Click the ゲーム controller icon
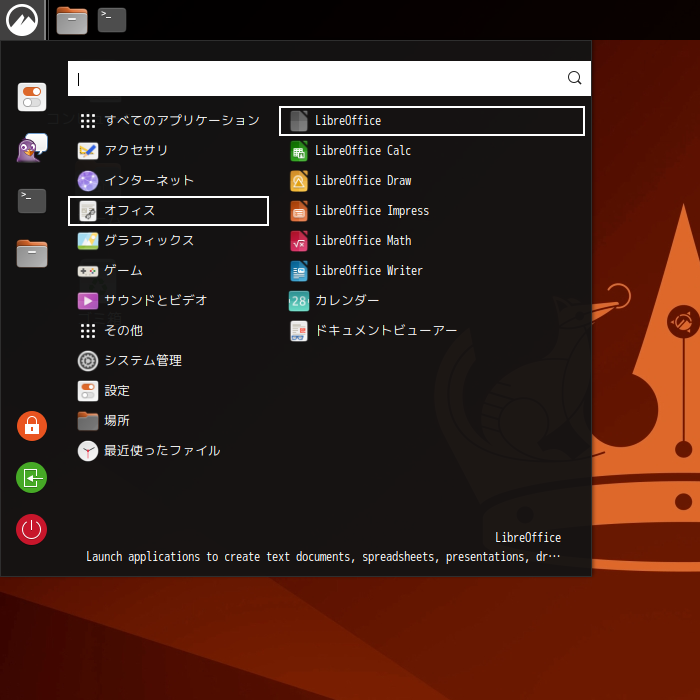The height and width of the screenshot is (700, 700). pyautogui.click(x=88, y=271)
